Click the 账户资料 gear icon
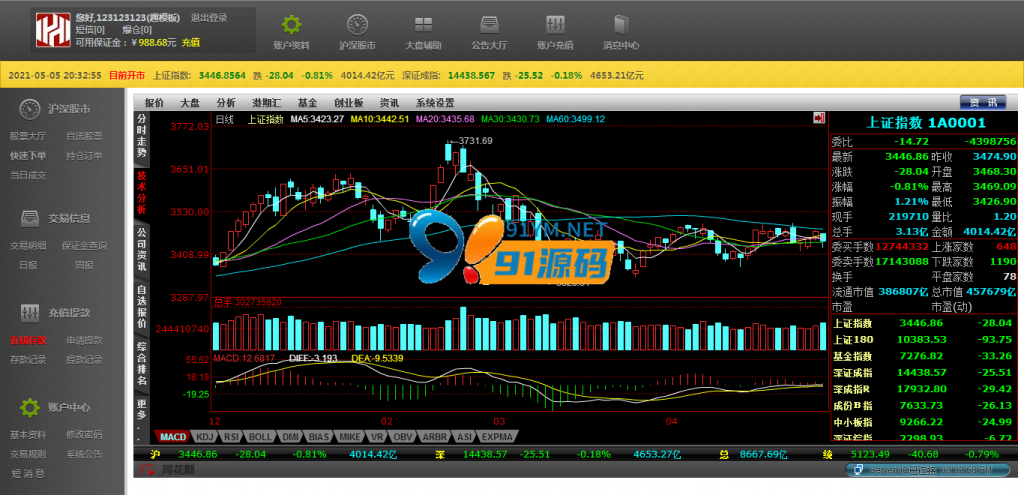The image size is (1024, 495). 291,25
